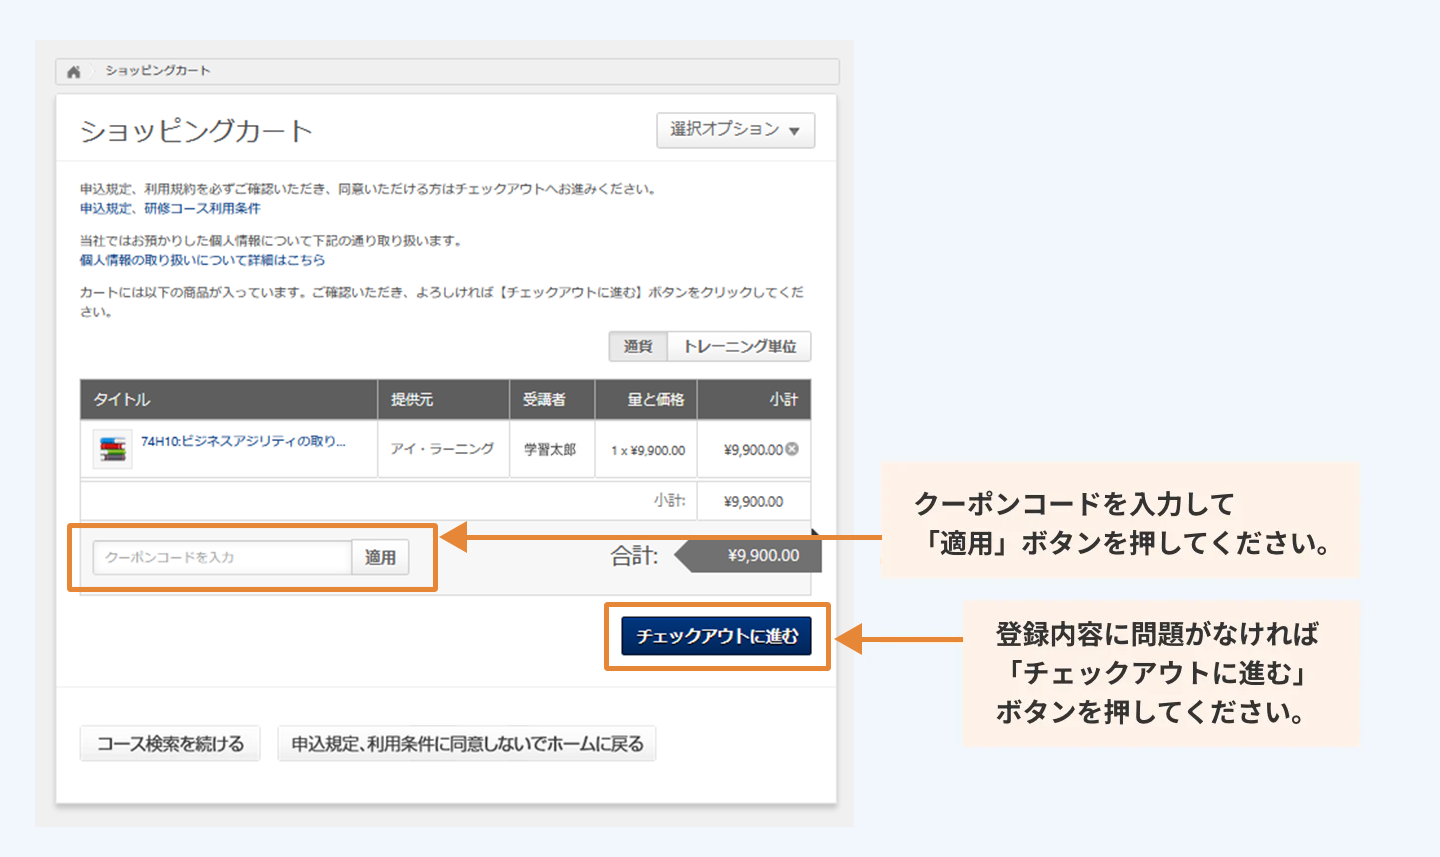Open the 選択オプション dropdown

pyautogui.click(x=735, y=130)
